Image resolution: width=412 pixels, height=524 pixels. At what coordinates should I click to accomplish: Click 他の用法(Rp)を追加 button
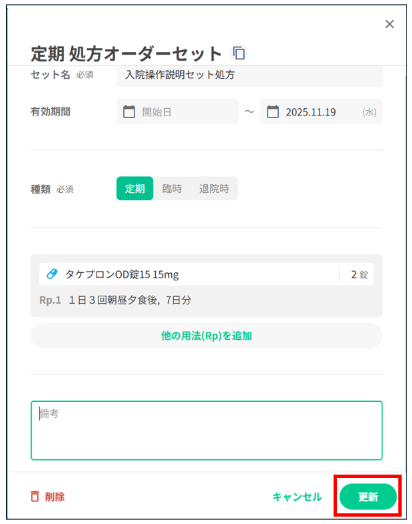[x=207, y=336]
